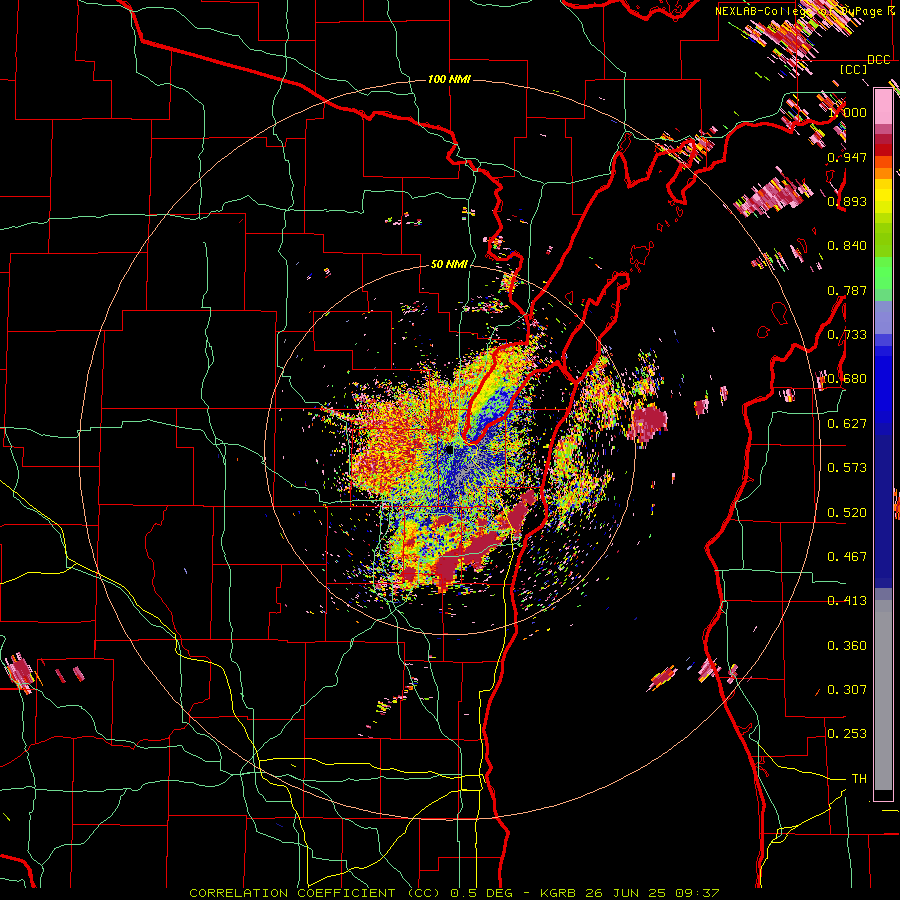The height and width of the screenshot is (900, 900).
Task: Select the 0.253 scale label
Action: pyautogui.click(x=847, y=734)
